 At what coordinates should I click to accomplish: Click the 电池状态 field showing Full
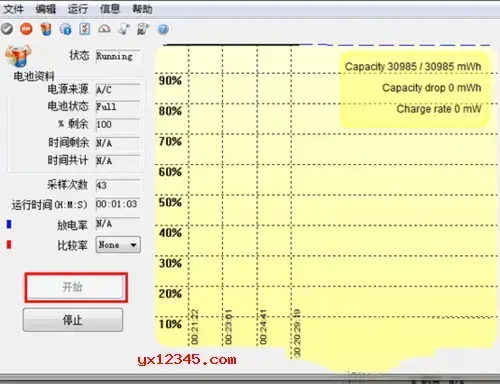118,107
